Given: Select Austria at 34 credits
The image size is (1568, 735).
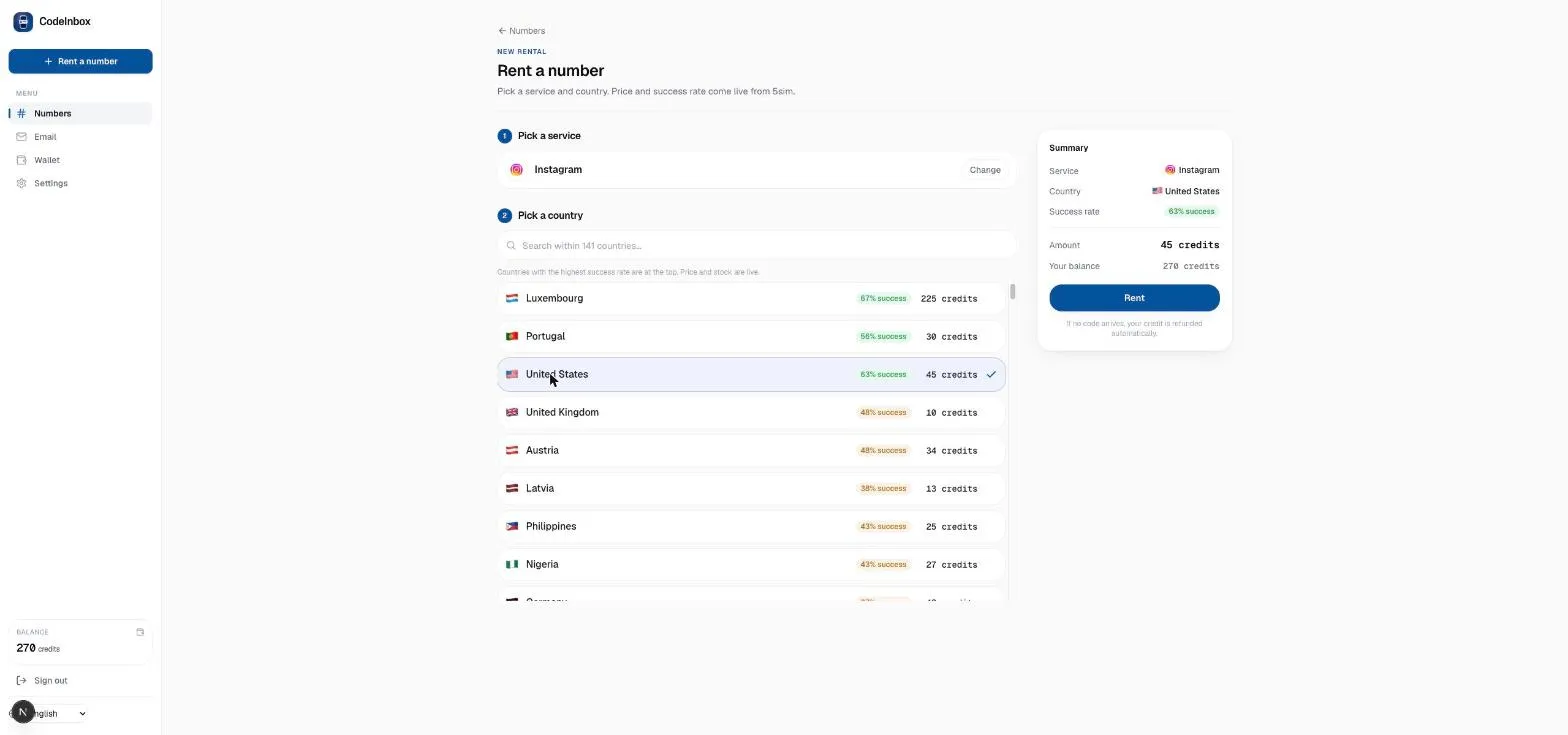Looking at the screenshot, I should (x=751, y=450).
